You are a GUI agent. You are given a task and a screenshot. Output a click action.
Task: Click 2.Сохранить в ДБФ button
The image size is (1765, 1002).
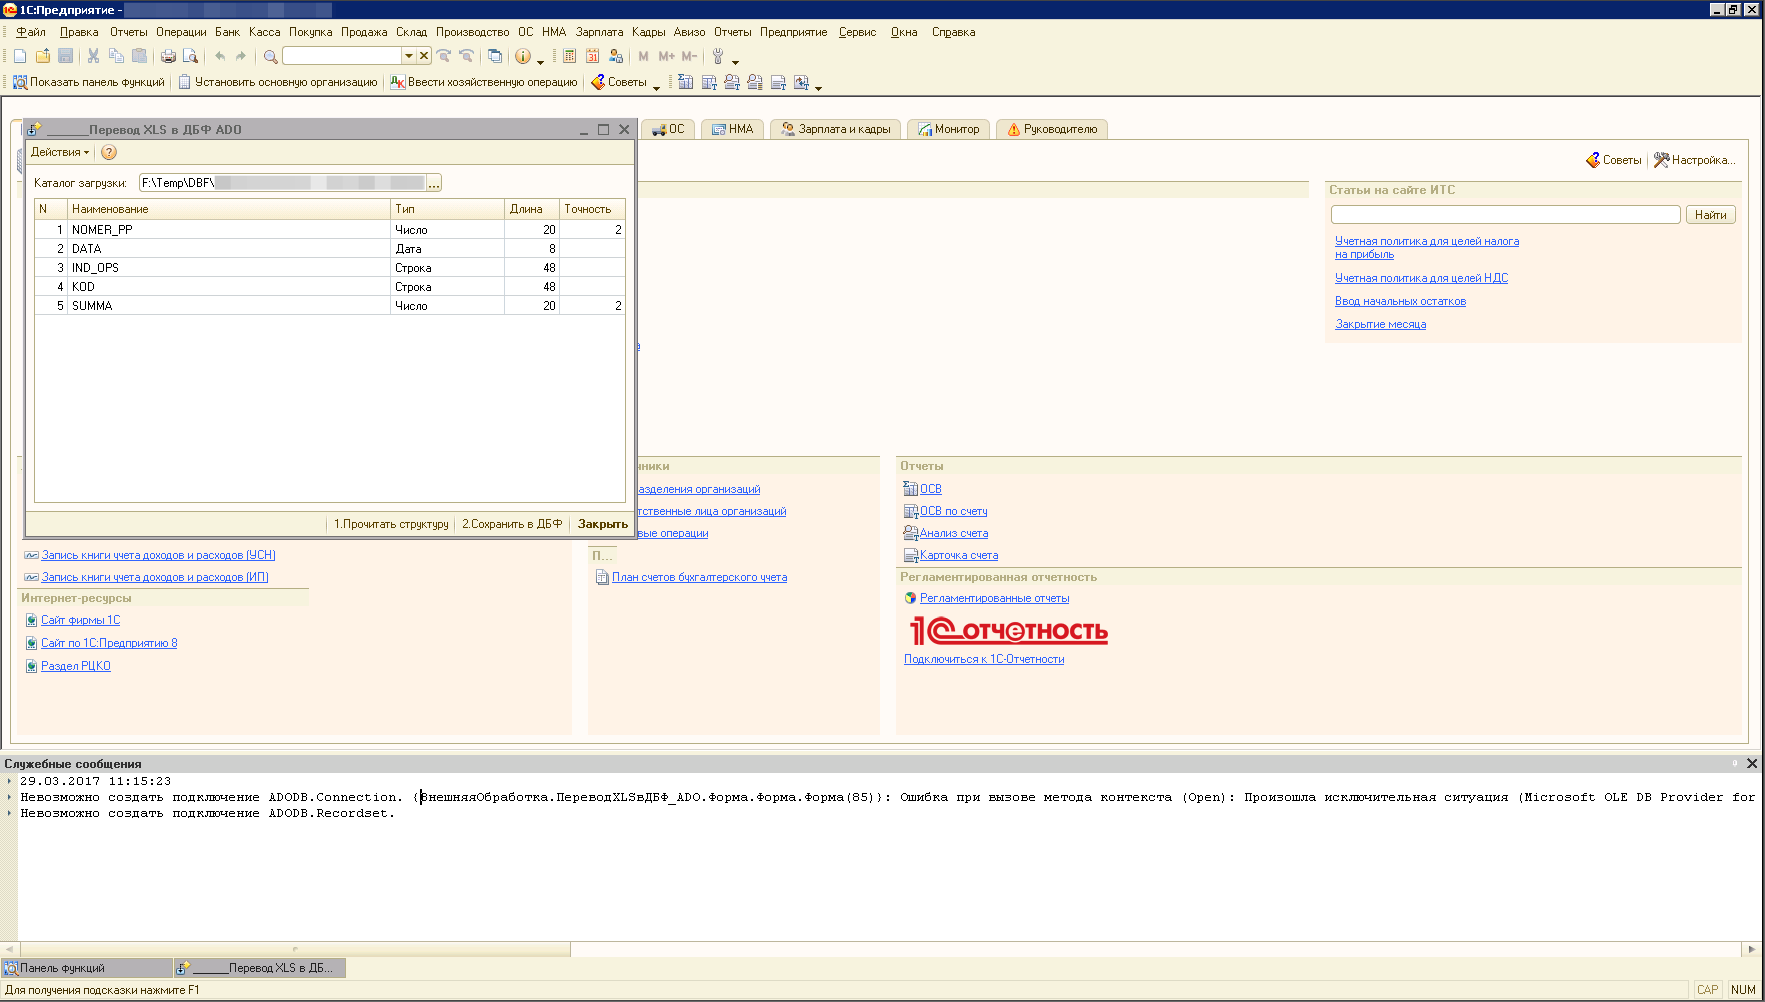pos(512,524)
